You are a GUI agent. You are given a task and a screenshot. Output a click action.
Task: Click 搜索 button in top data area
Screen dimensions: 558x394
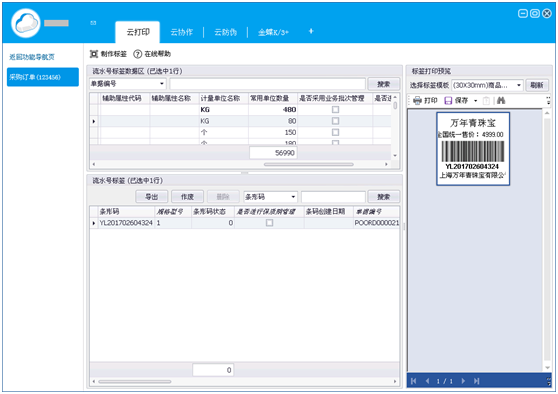point(384,84)
